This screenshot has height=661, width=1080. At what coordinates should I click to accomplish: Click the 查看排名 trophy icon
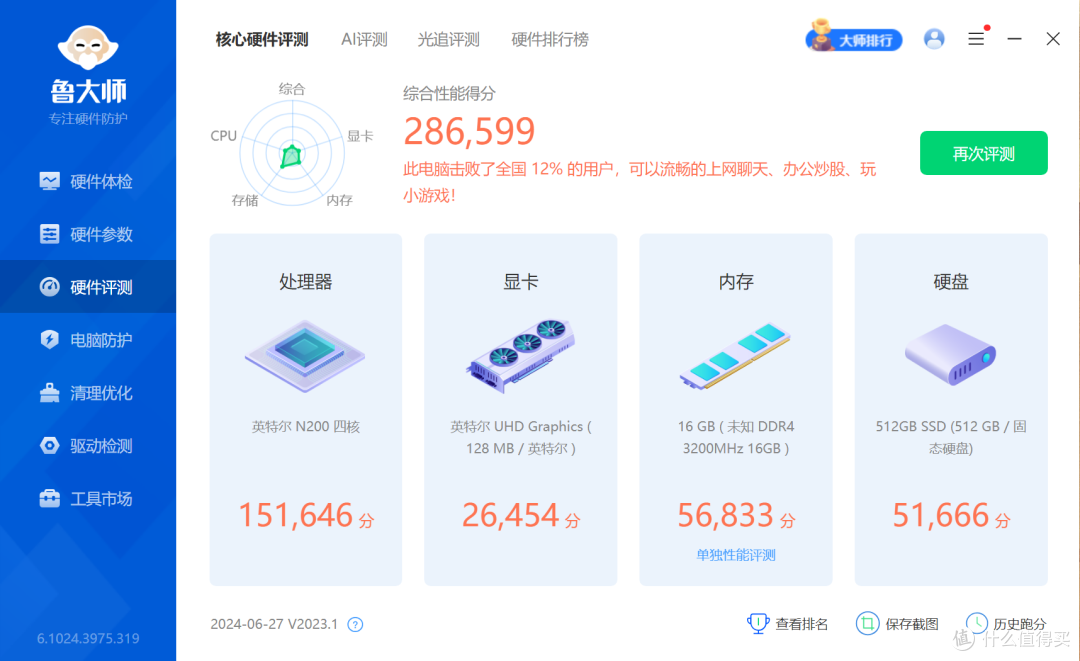[x=758, y=624]
